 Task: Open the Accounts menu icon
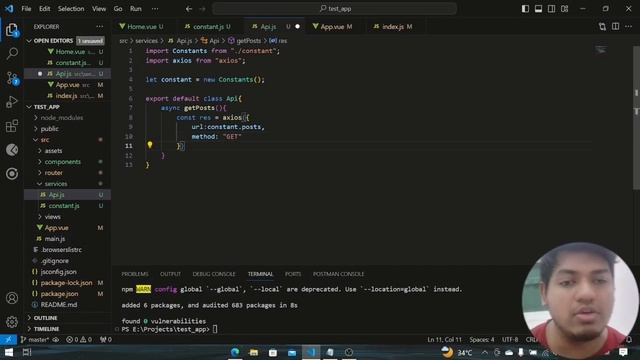click(12, 298)
